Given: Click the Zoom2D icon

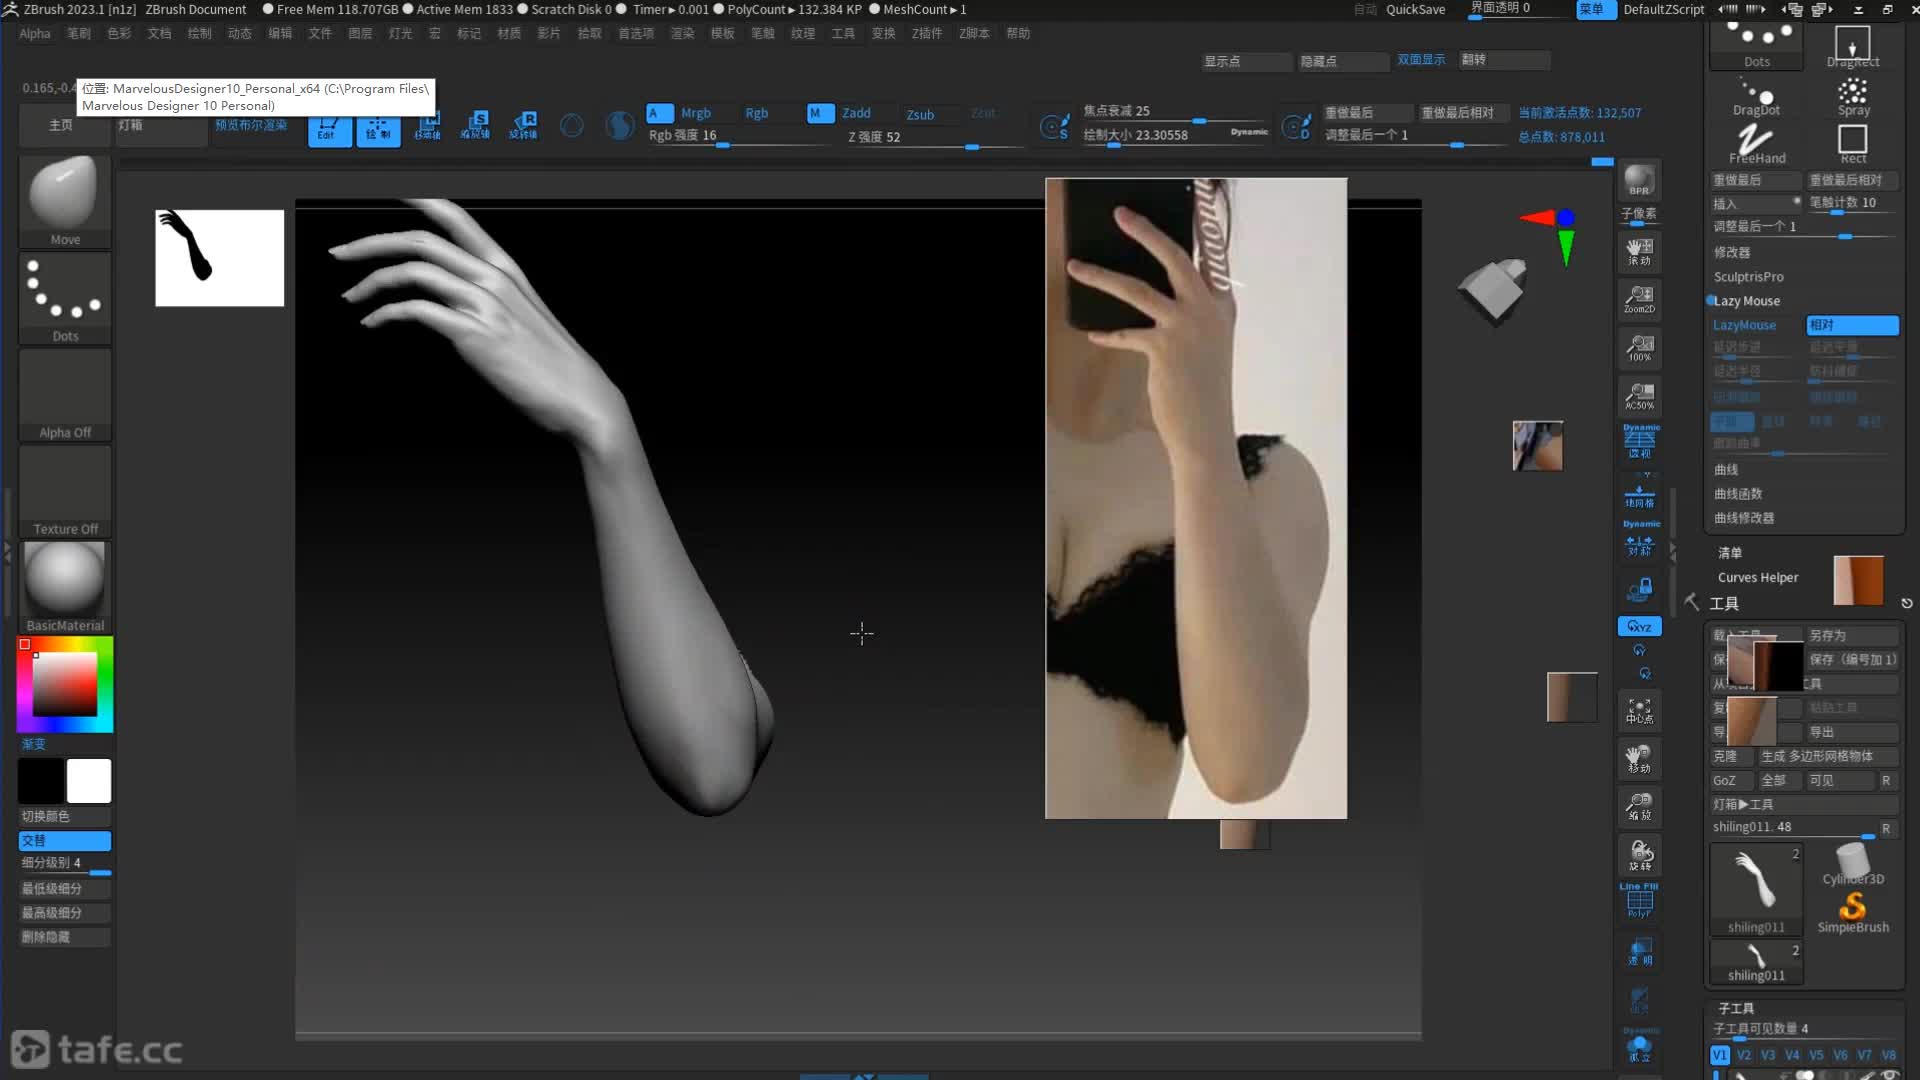Looking at the screenshot, I should tap(1639, 299).
